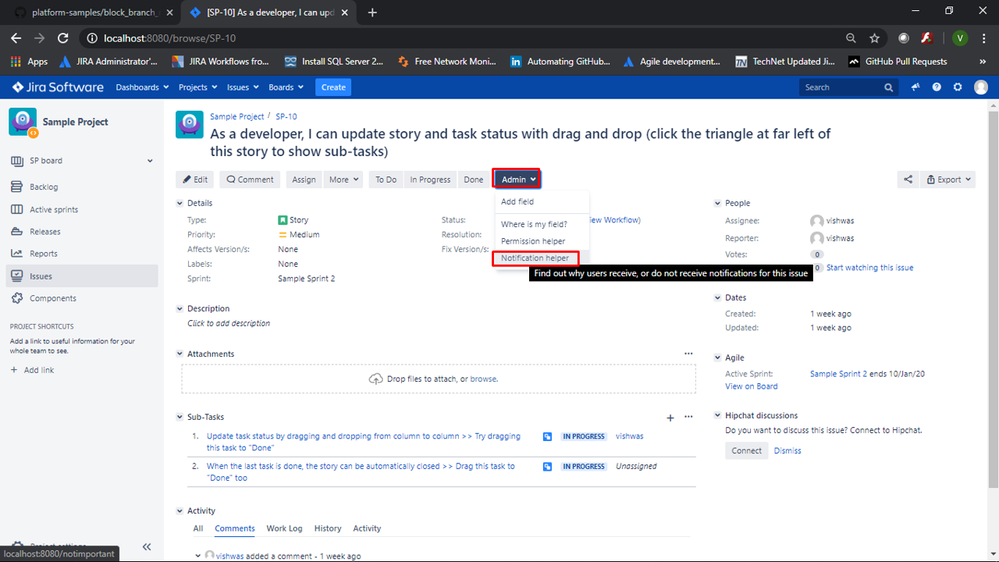This screenshot has width=999, height=562.
Task: Select Notification helper menu item
Action: 535,258
